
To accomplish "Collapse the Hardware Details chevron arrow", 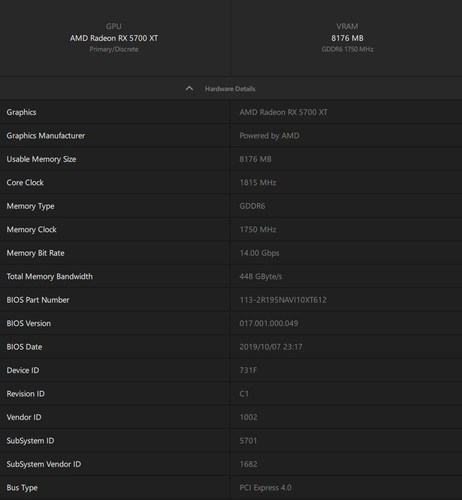I will [x=189, y=89].
